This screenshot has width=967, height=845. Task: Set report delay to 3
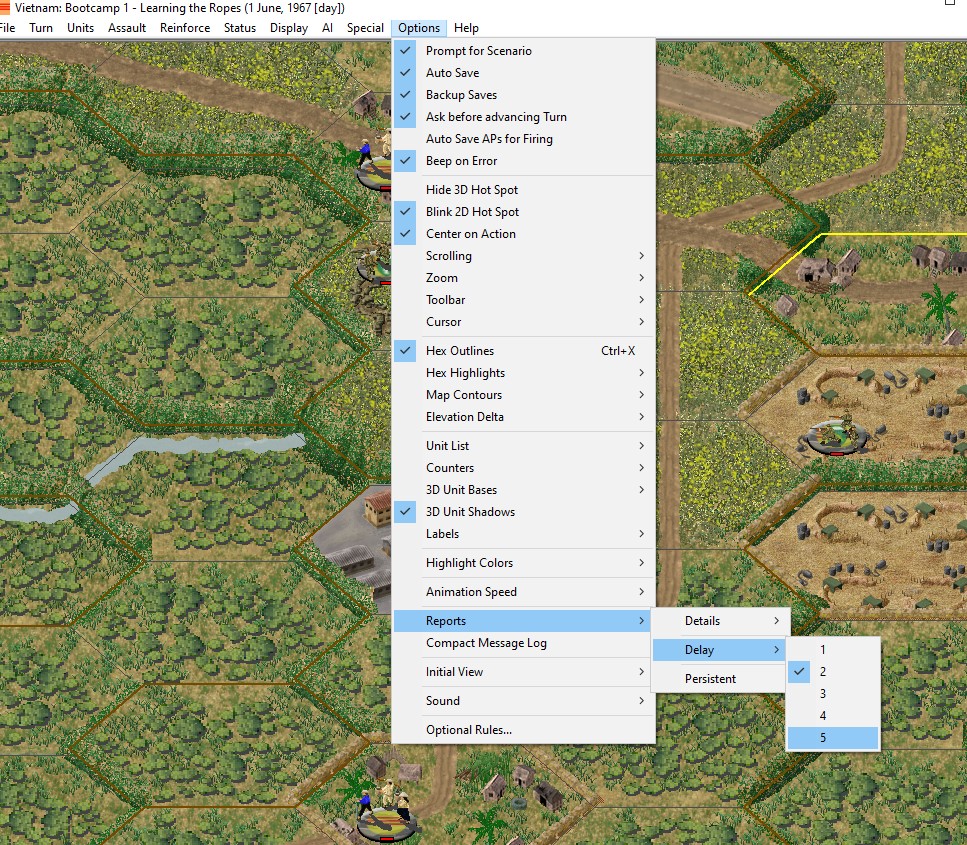[833, 694]
